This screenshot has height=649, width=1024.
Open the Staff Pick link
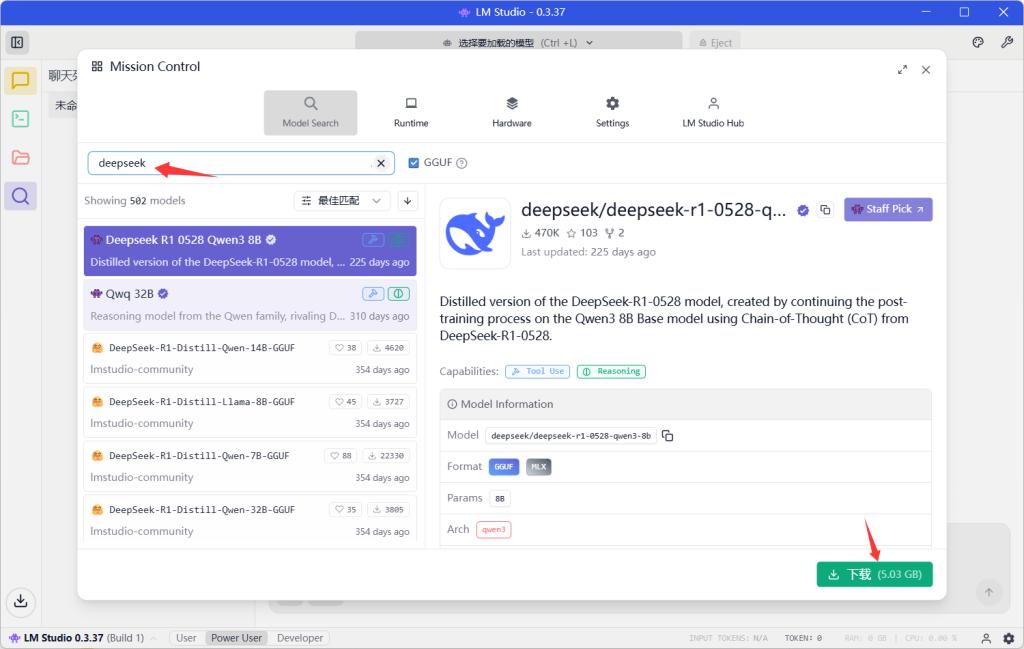pos(888,209)
